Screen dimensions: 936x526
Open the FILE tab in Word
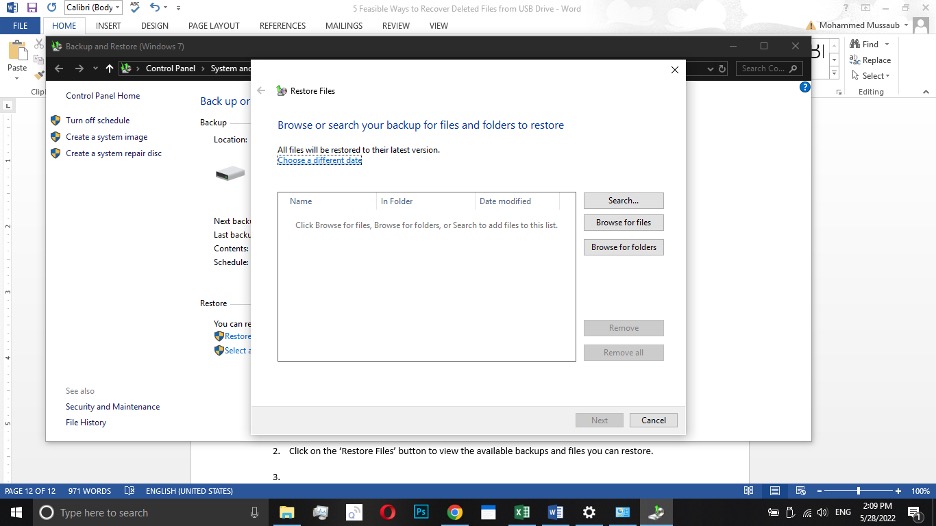pos(20,26)
